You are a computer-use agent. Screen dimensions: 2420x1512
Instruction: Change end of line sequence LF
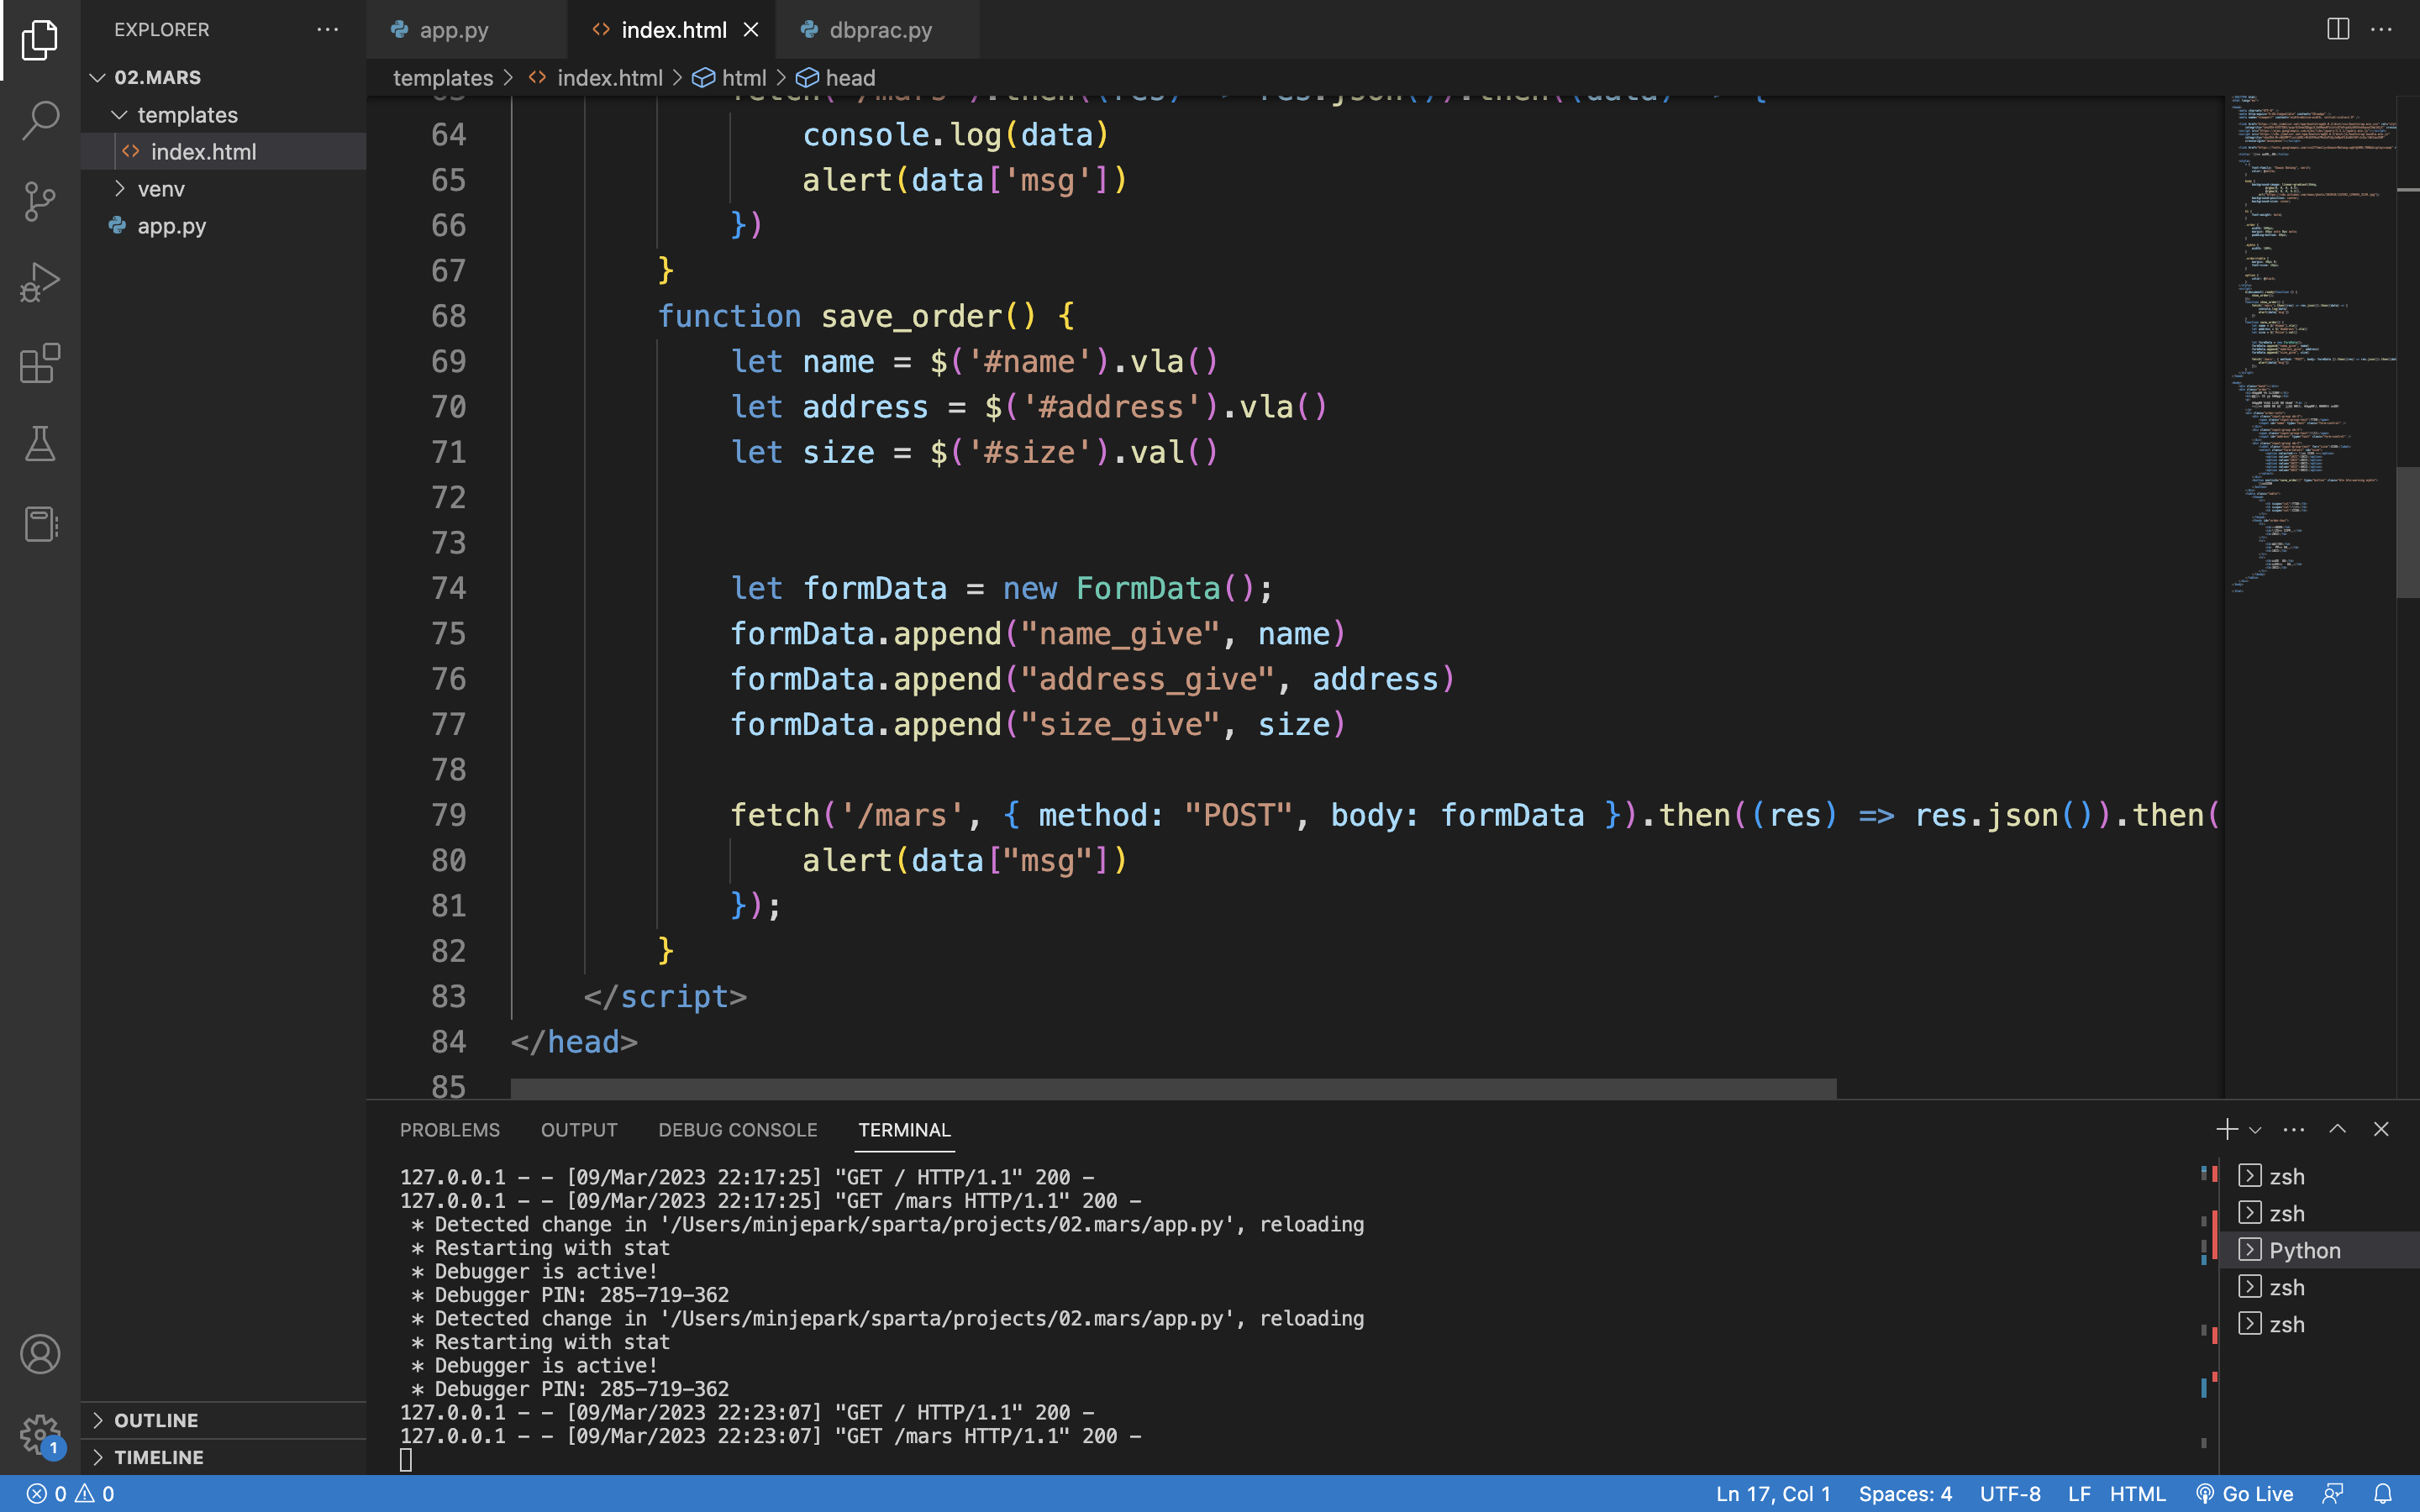click(2079, 1494)
